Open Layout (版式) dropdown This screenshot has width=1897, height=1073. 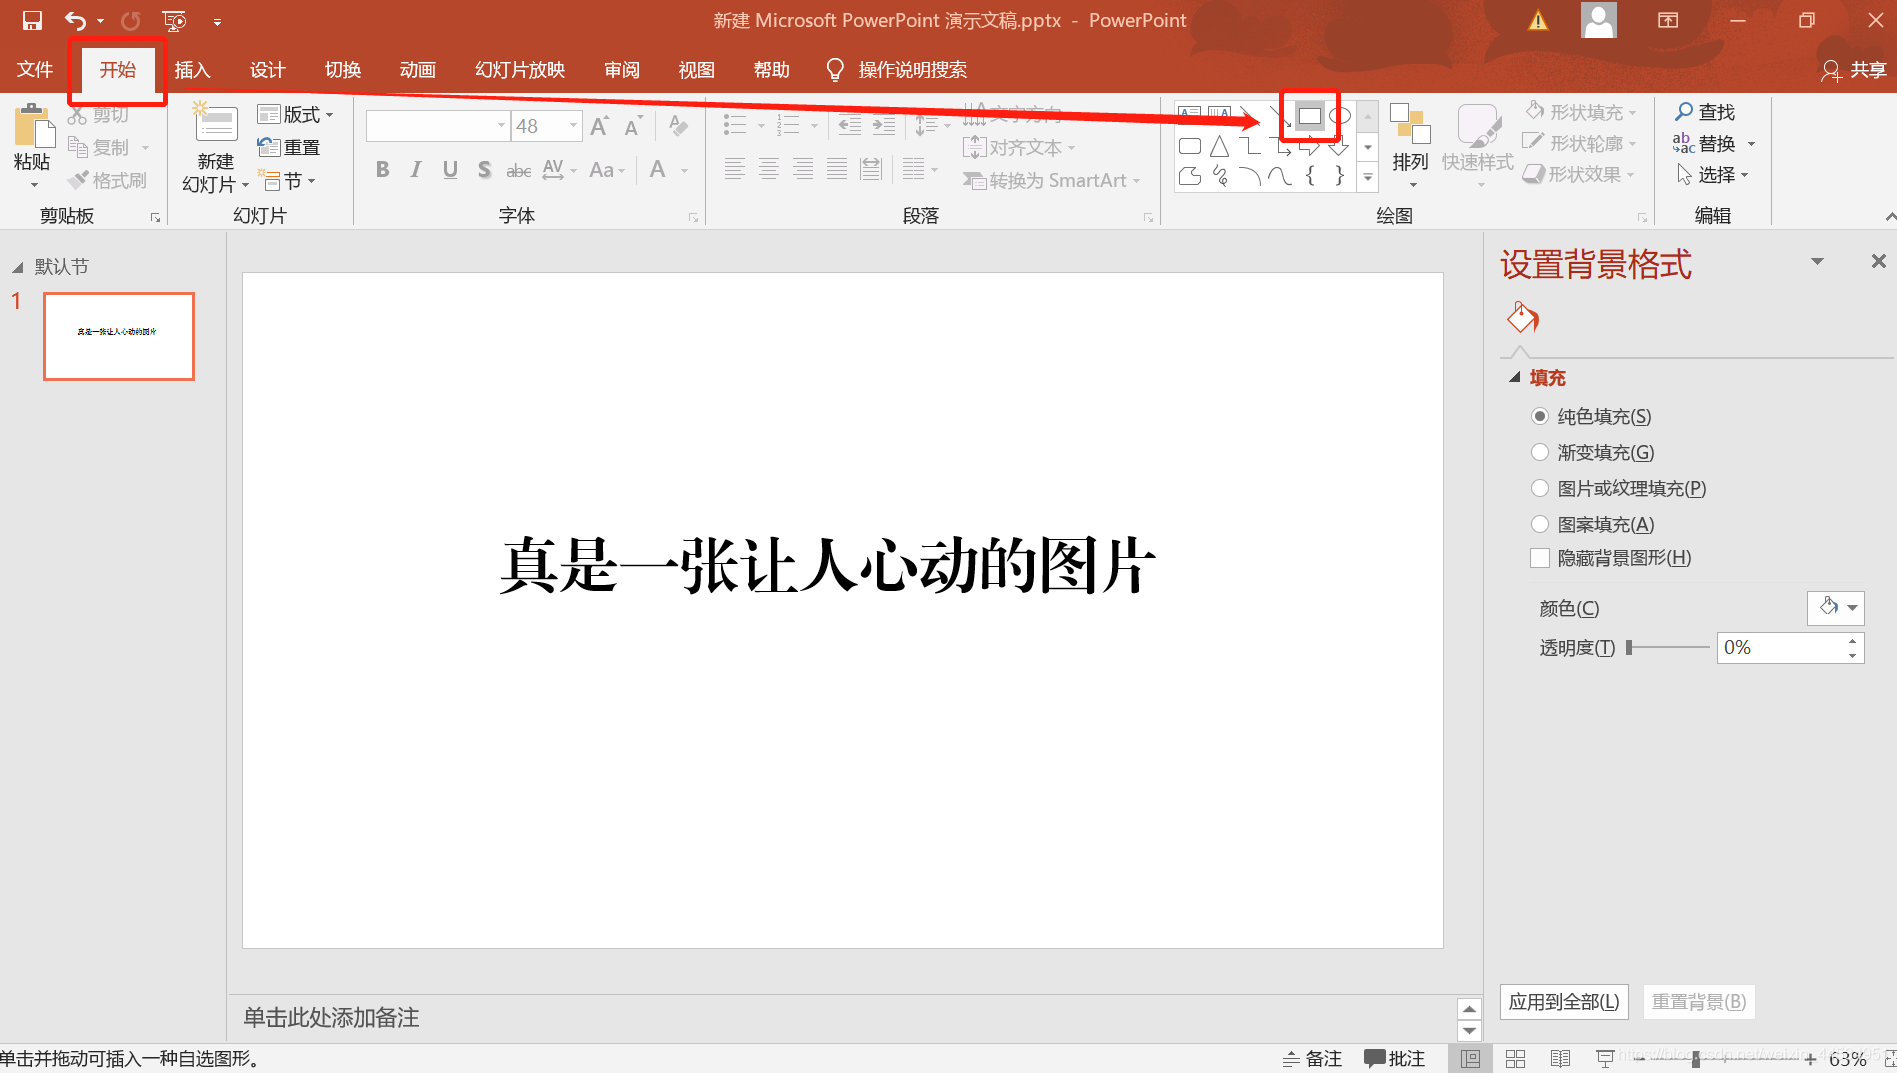click(295, 114)
